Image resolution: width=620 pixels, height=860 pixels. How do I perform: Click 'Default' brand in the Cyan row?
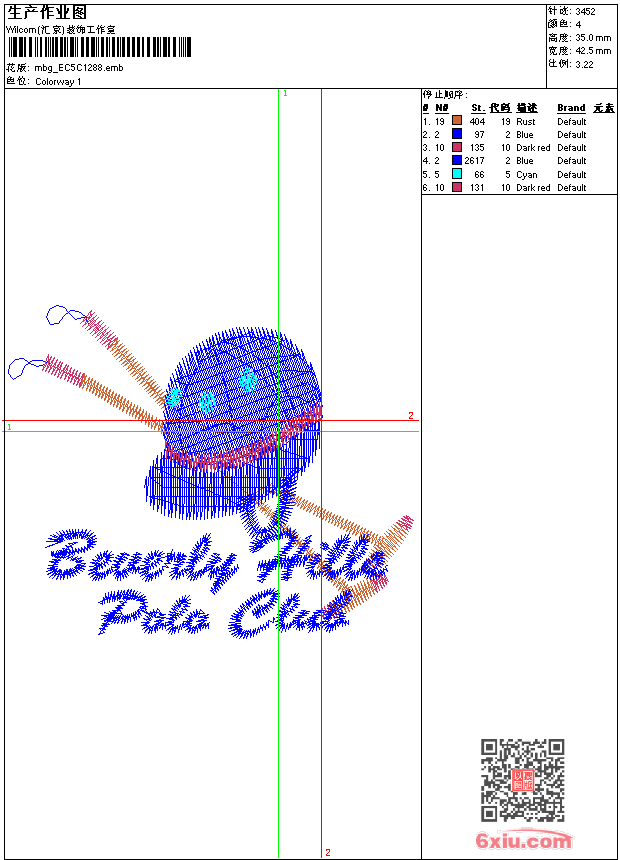pyautogui.click(x=572, y=174)
